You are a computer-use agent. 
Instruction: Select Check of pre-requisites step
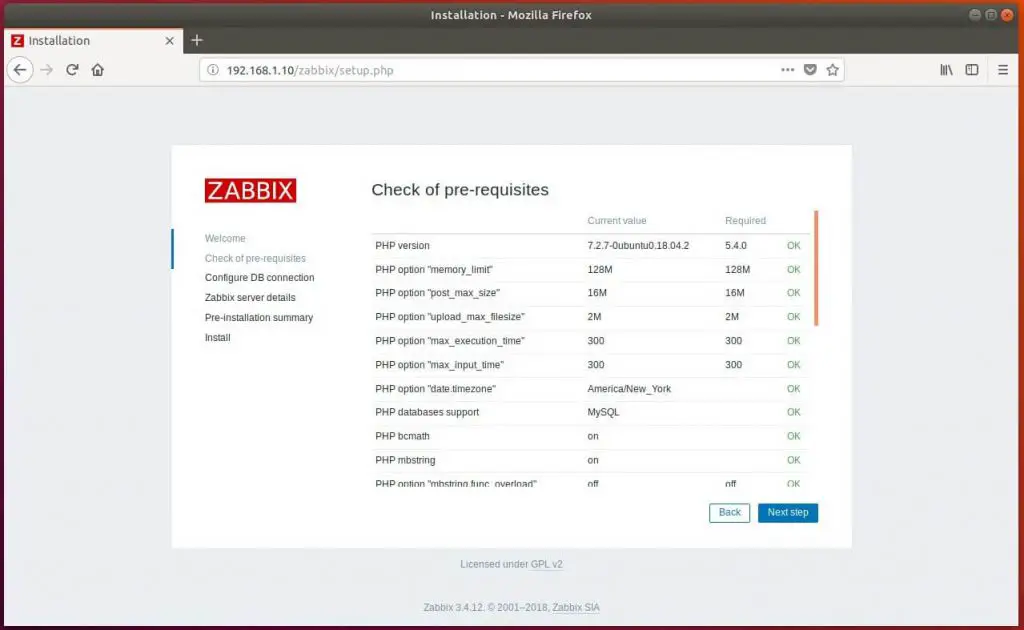[255, 259]
